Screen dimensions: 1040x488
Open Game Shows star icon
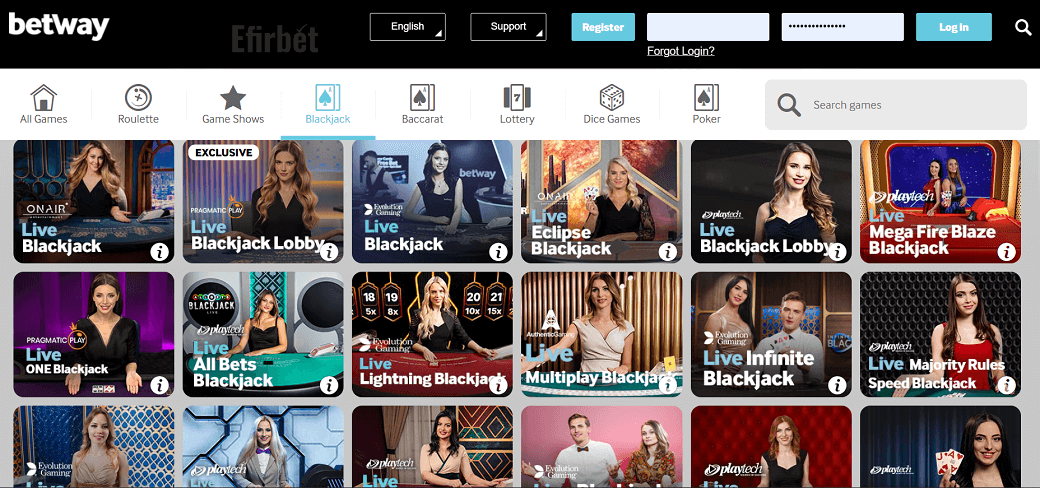click(233, 97)
